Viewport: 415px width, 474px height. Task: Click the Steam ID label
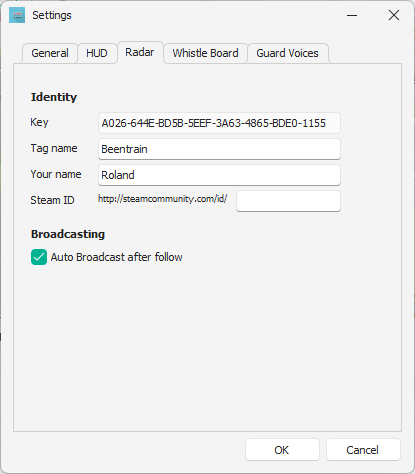[52, 200]
